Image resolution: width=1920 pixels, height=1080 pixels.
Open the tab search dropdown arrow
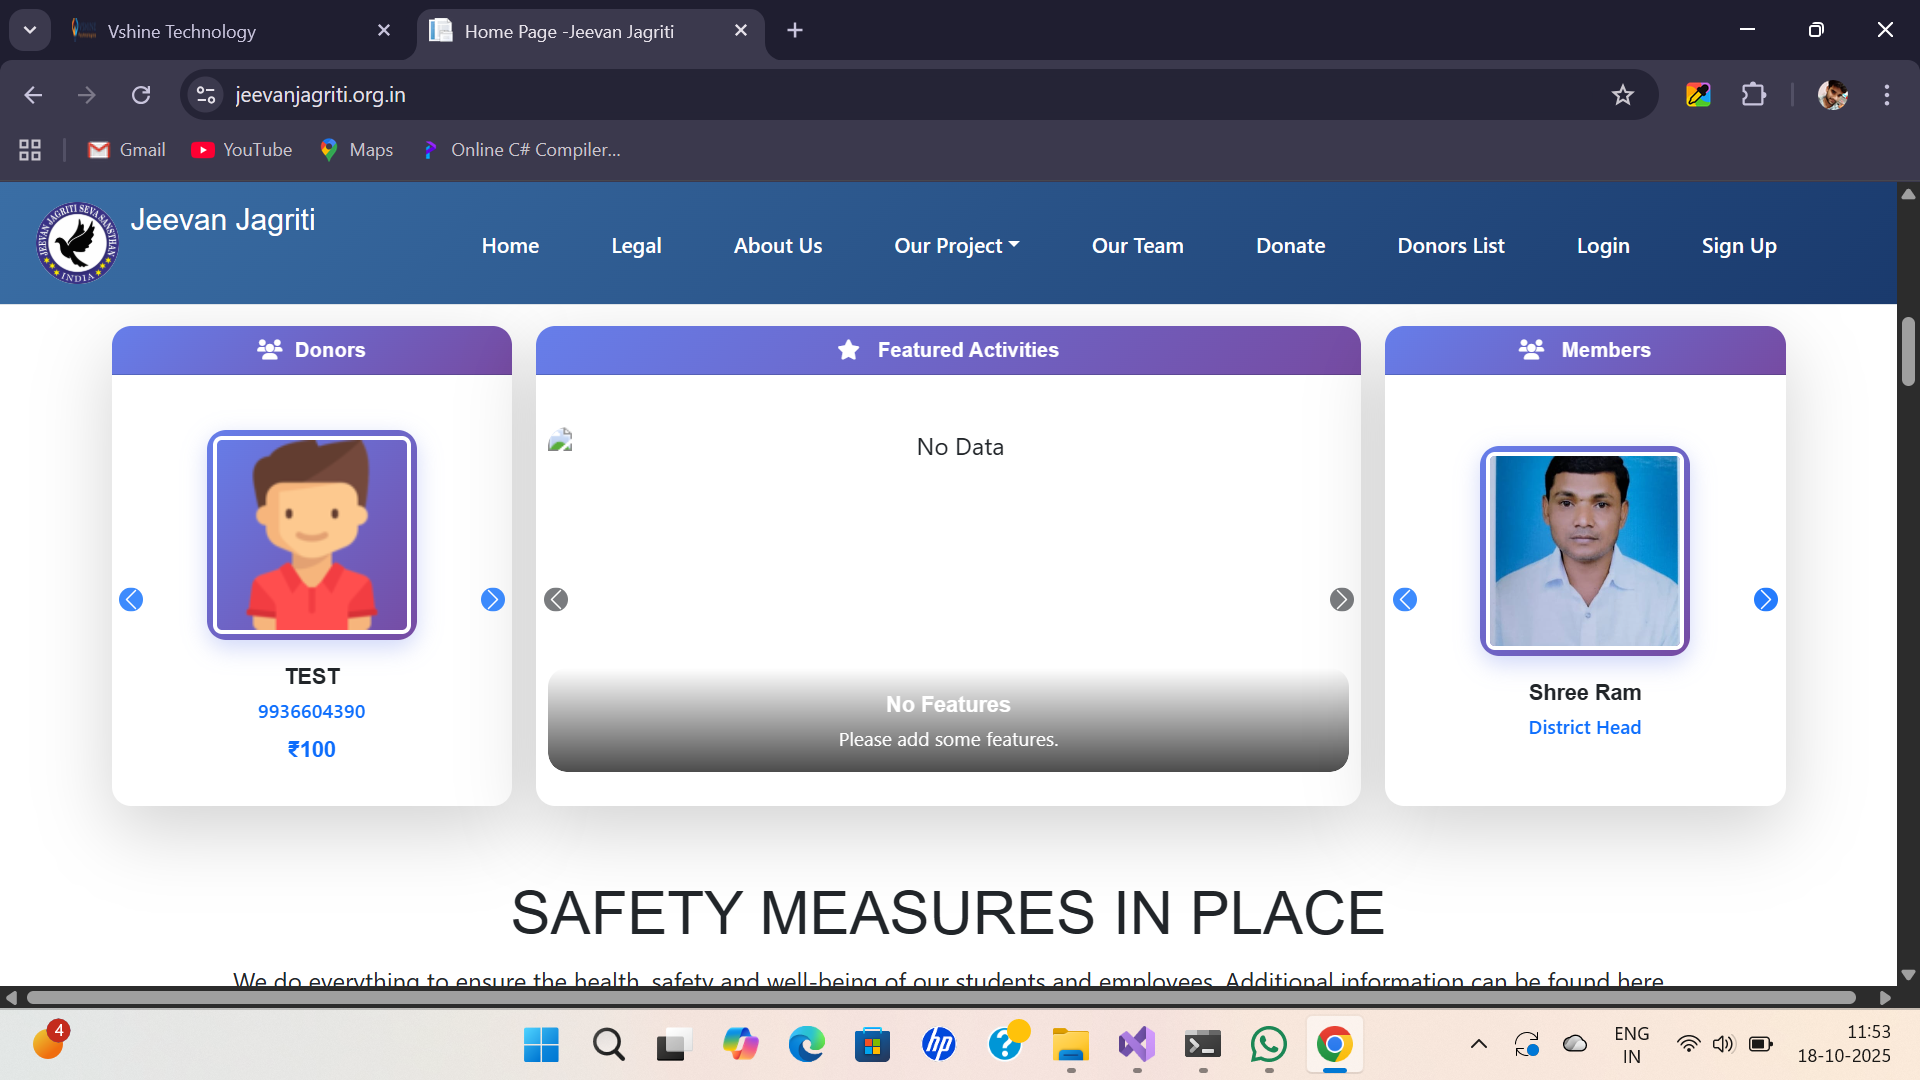pos(30,30)
